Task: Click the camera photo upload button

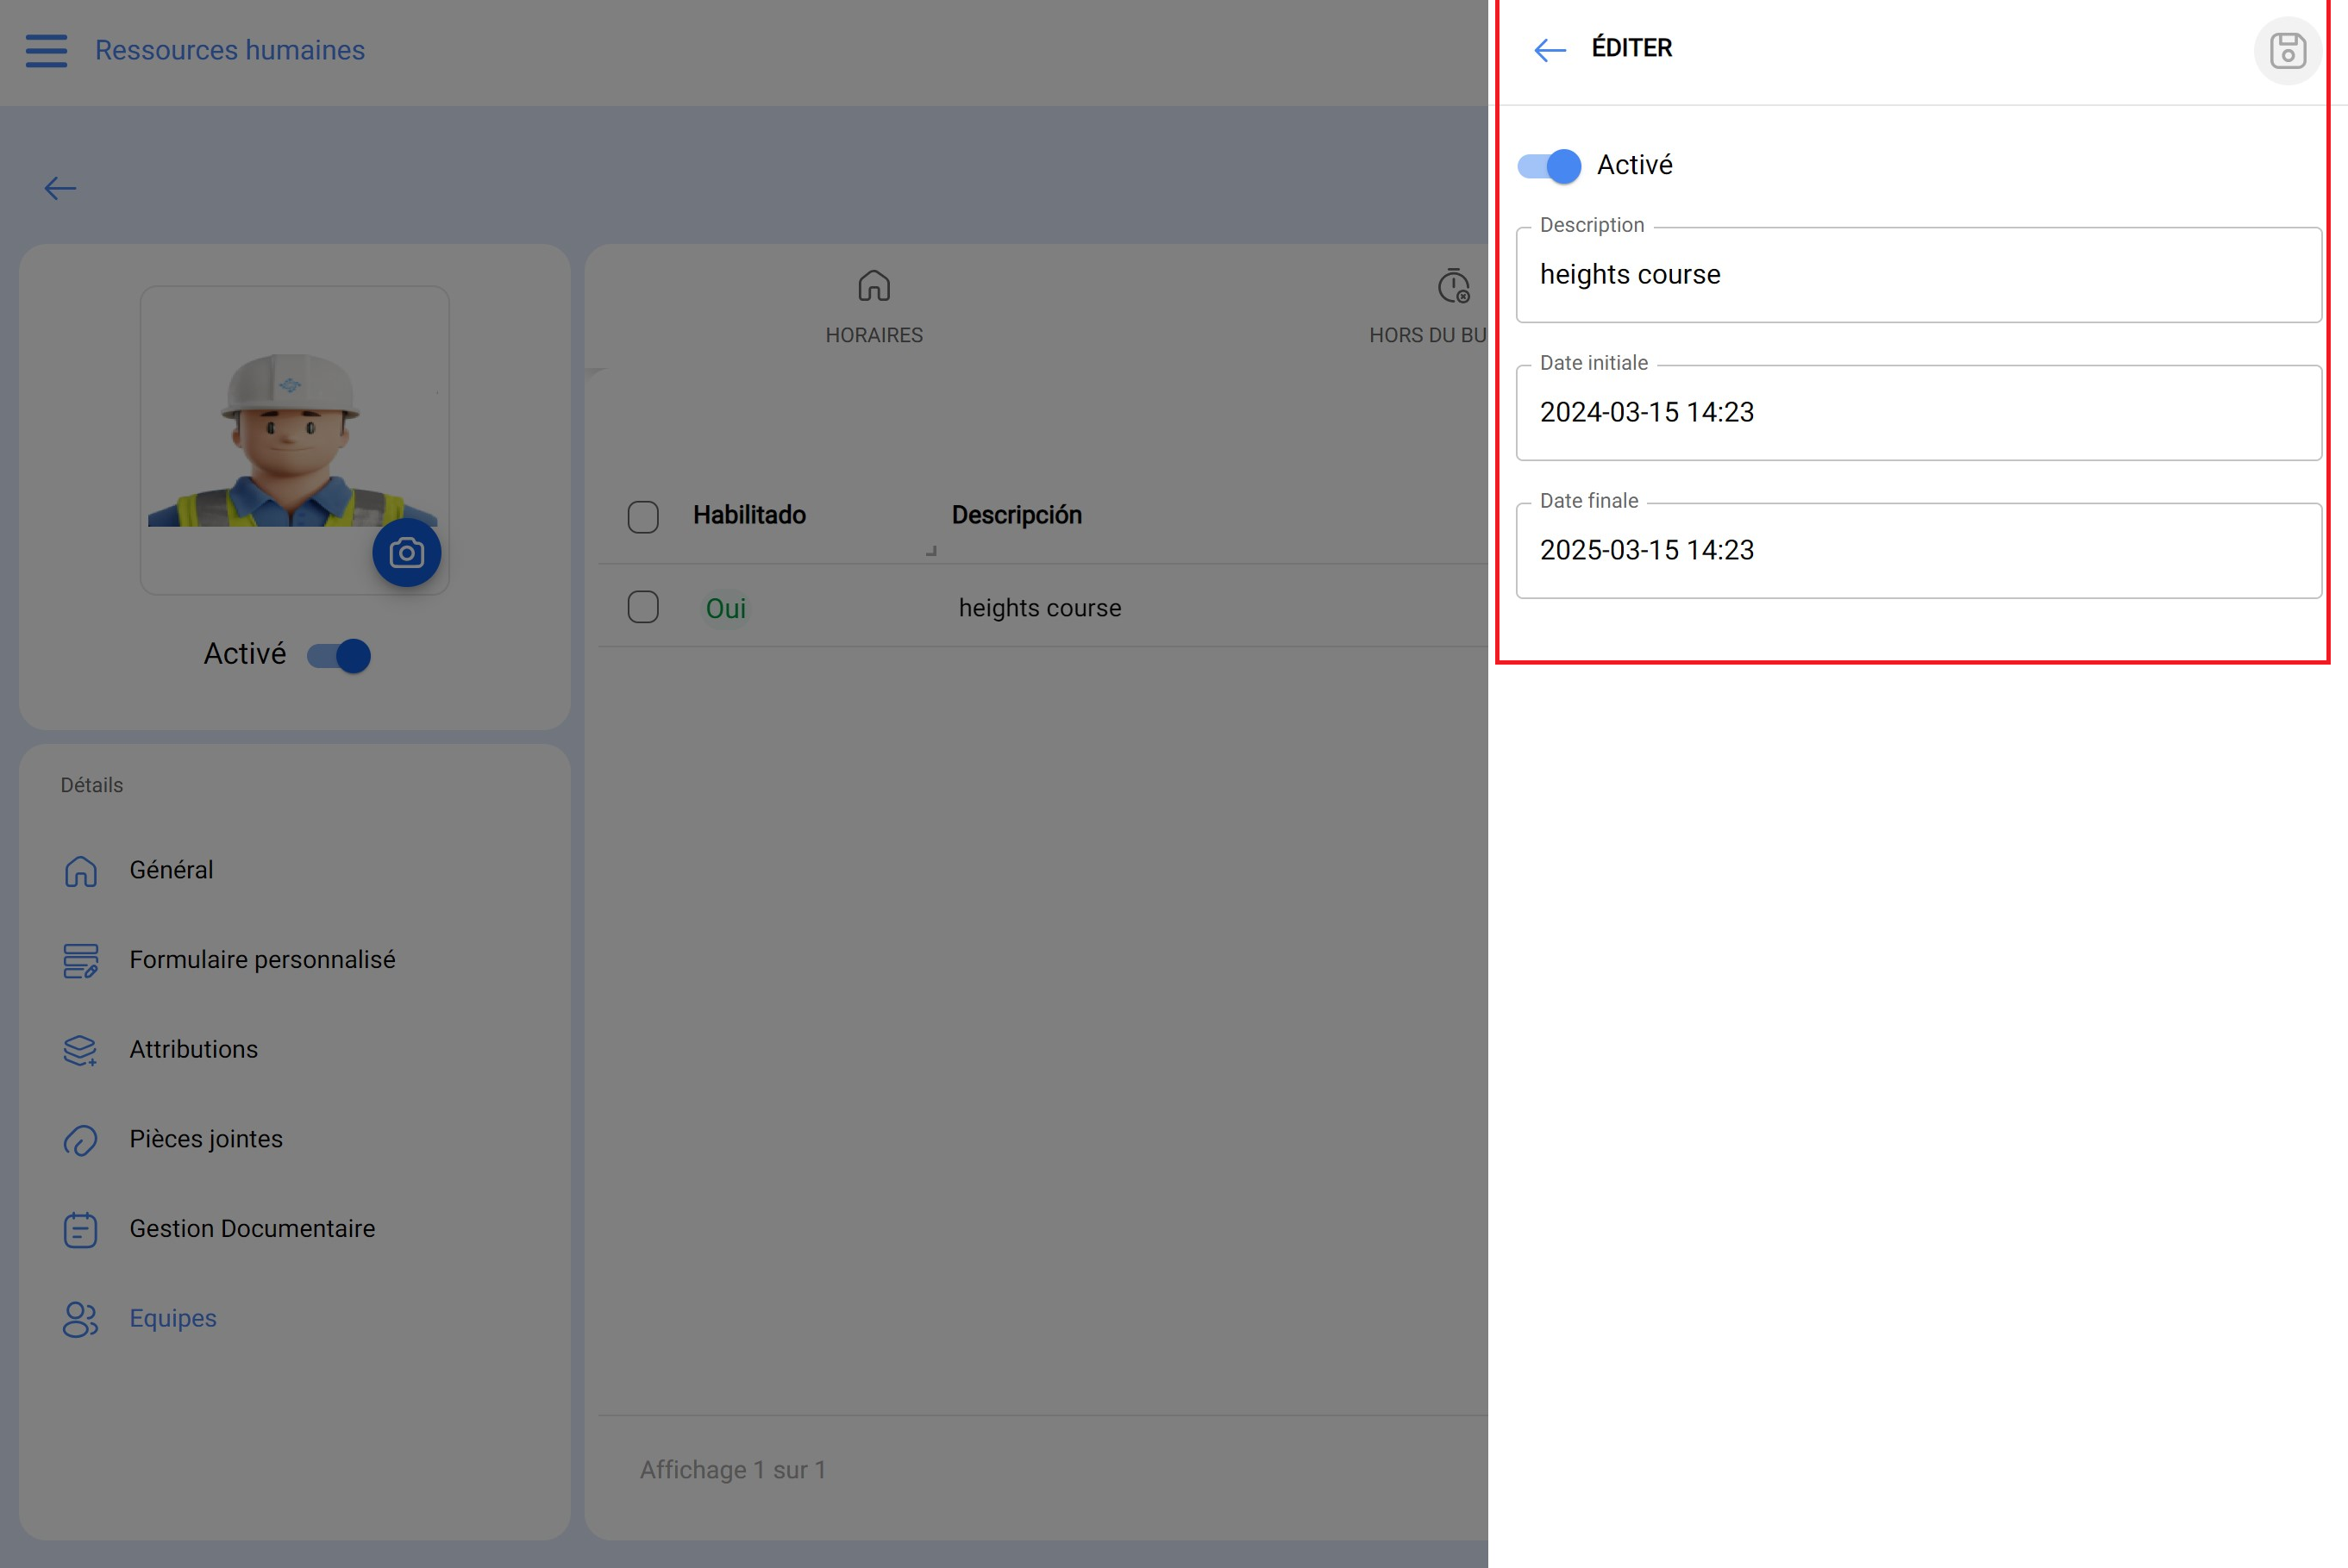Action: [x=406, y=553]
